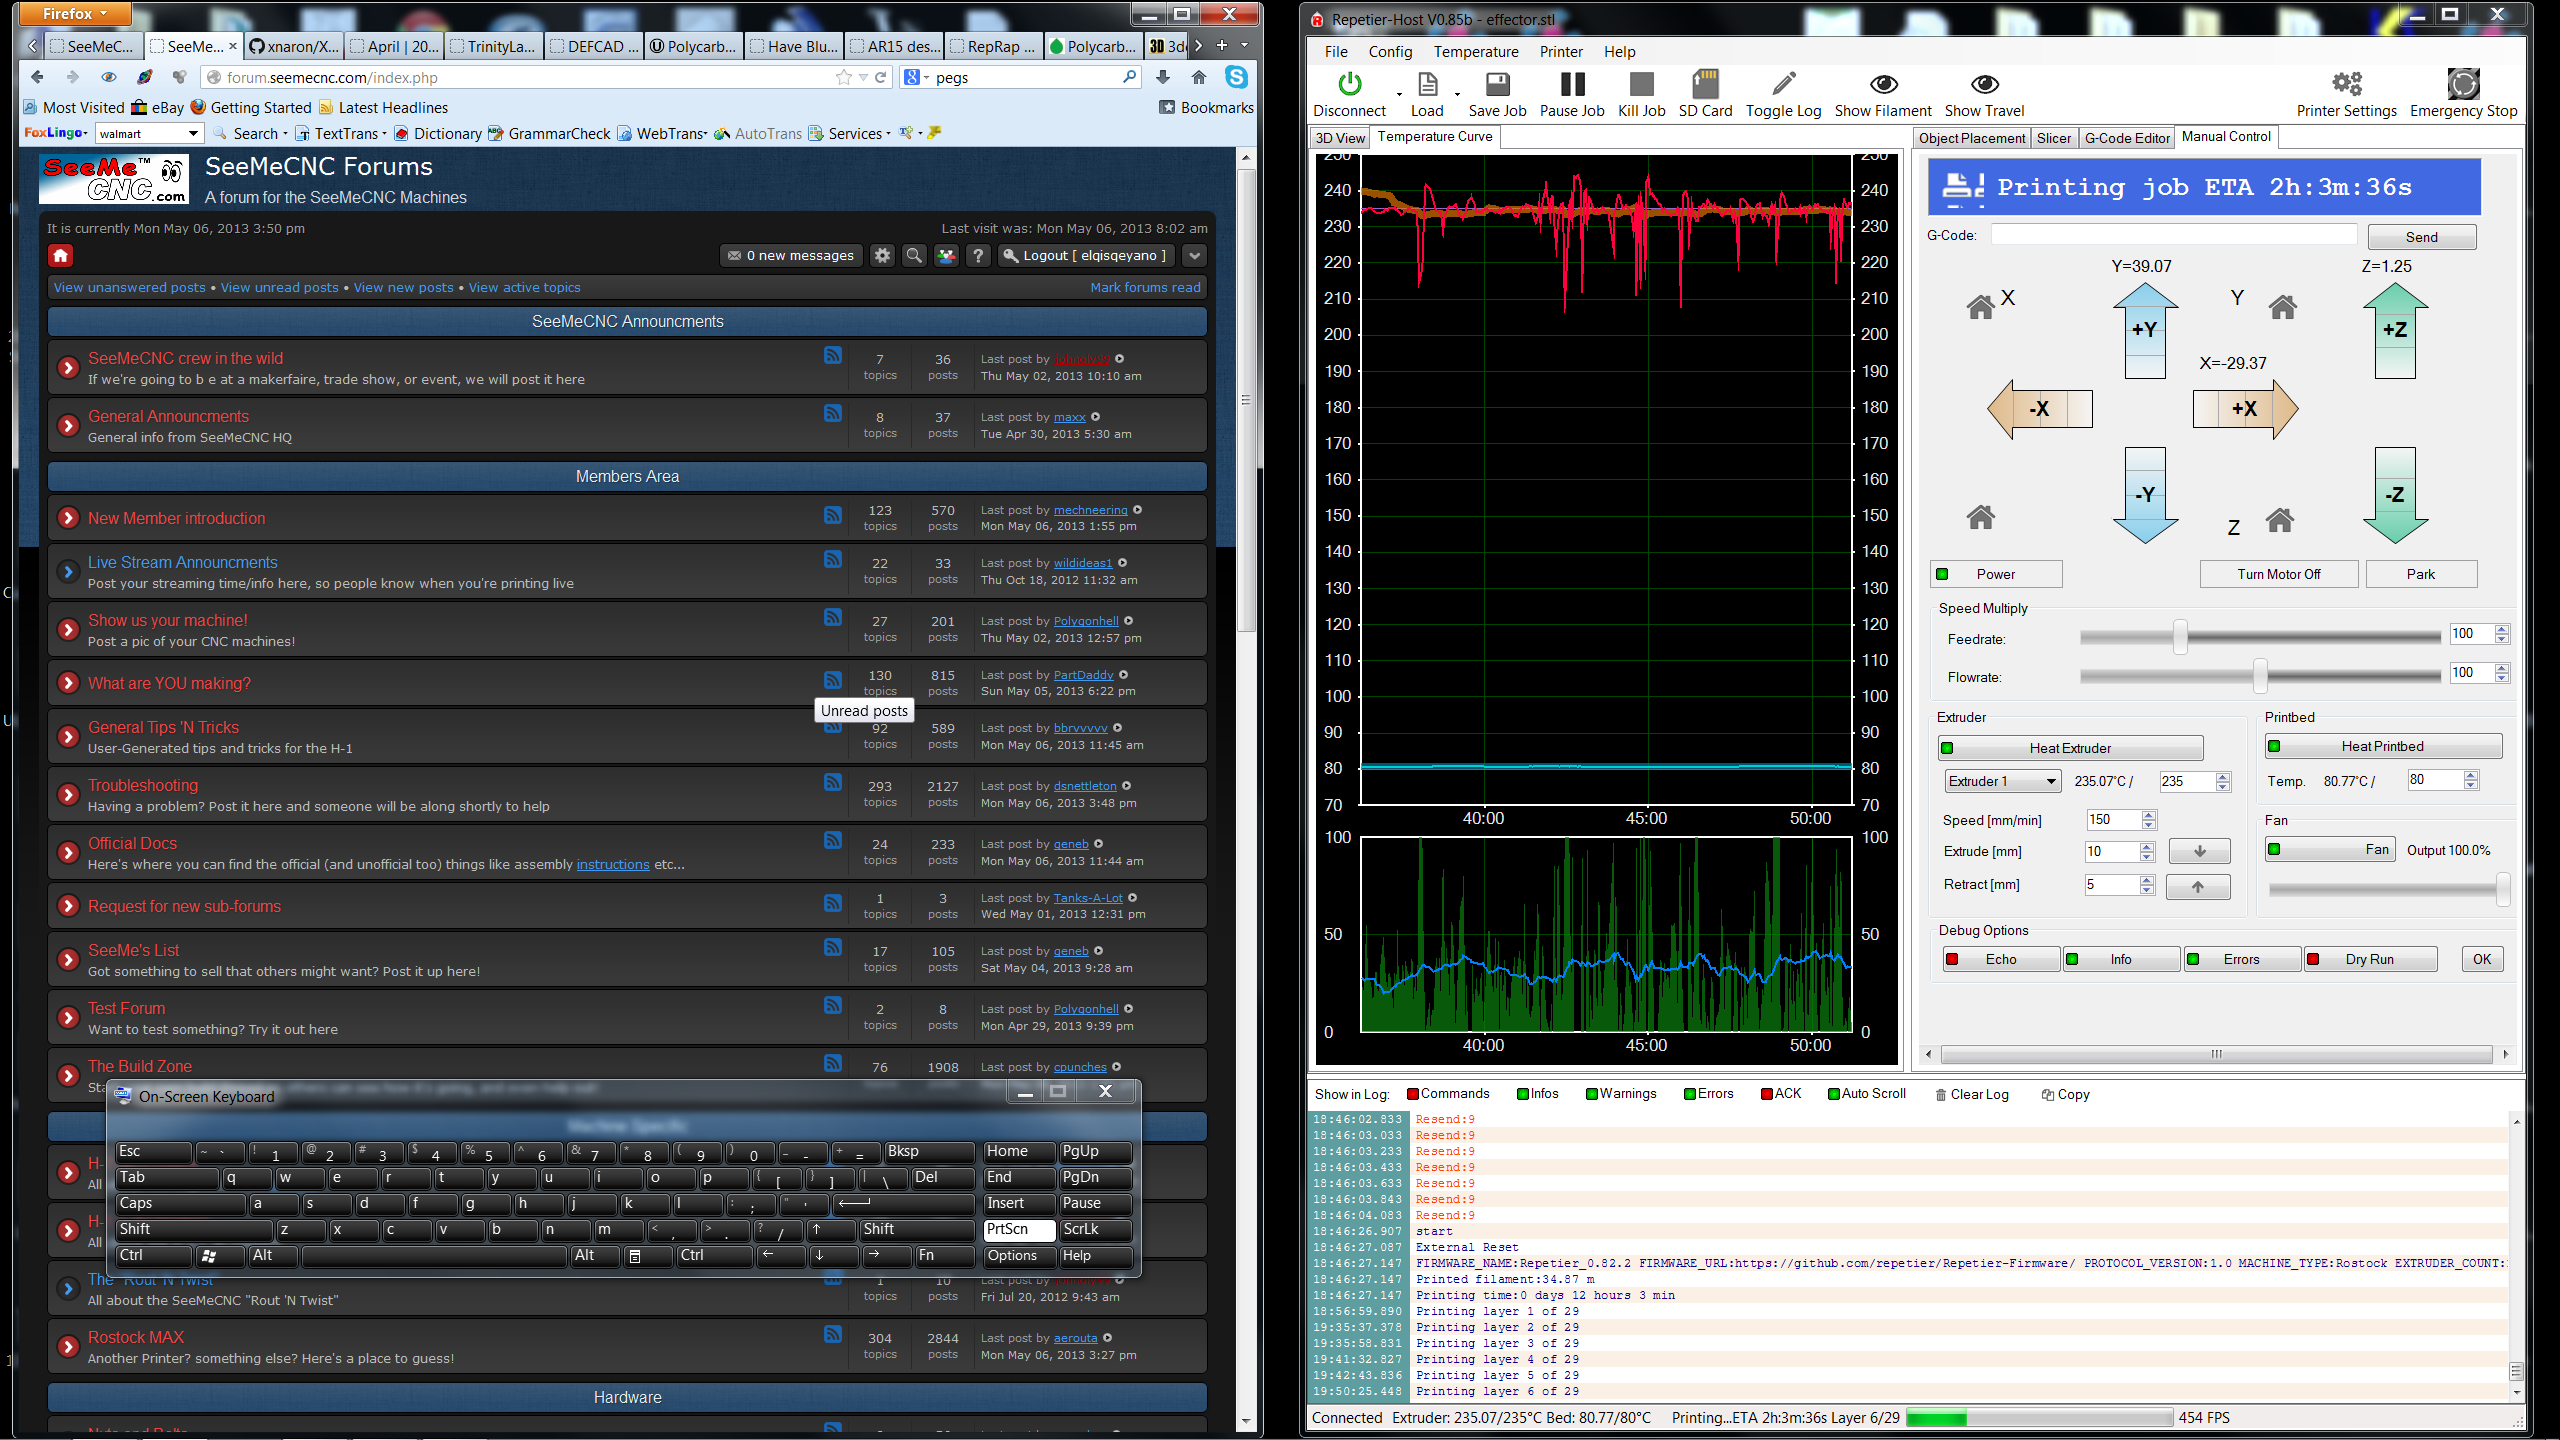2560x1440 pixels.
Task: Click the Kill Job icon
Action: [1641, 85]
